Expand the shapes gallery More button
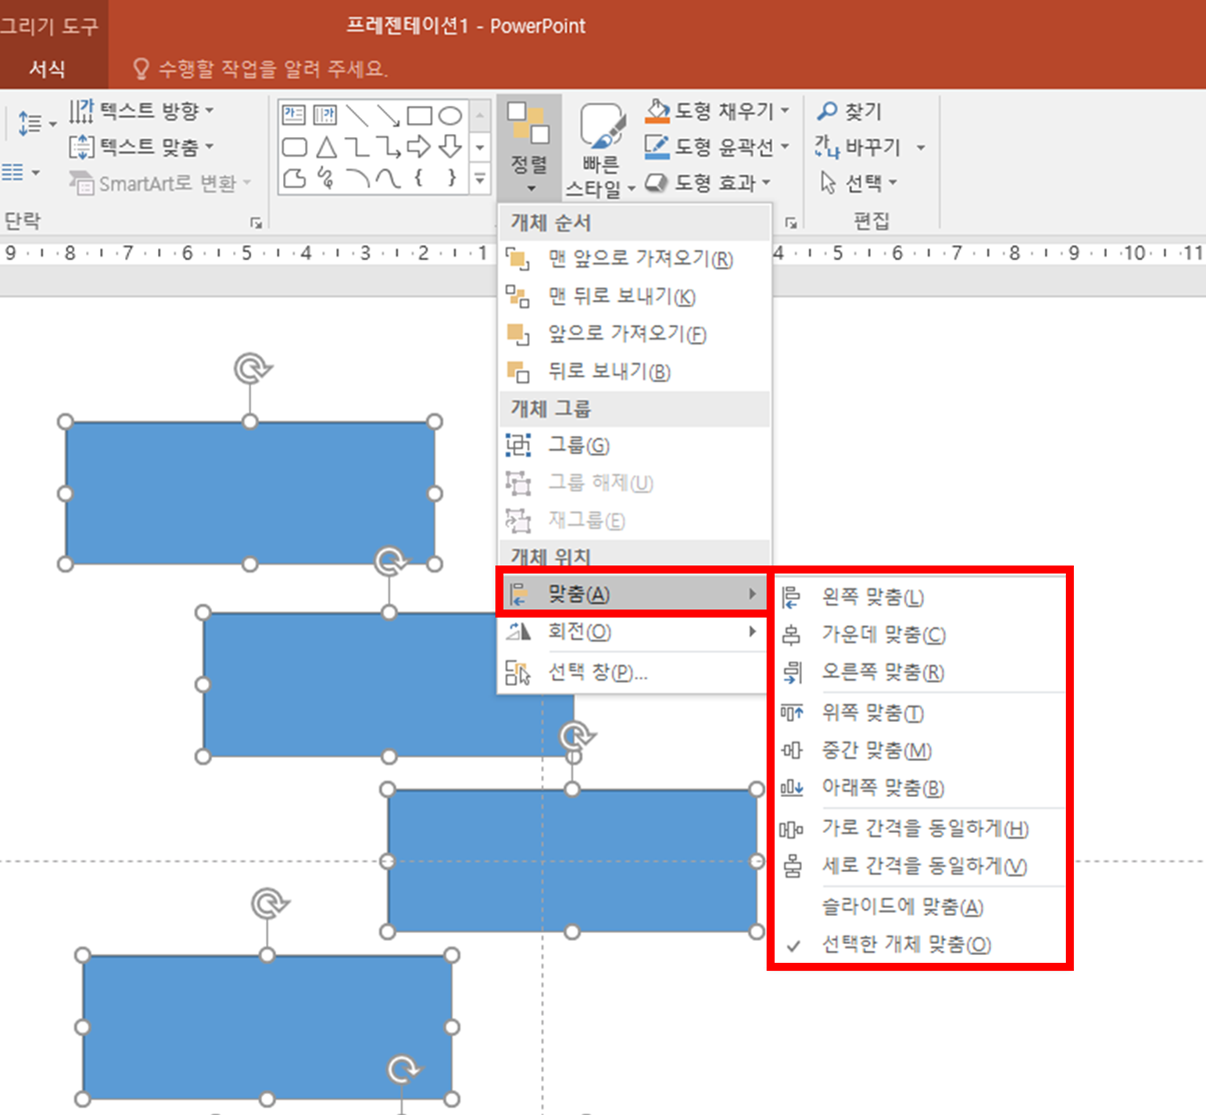The image size is (1206, 1115). pyautogui.click(x=480, y=179)
